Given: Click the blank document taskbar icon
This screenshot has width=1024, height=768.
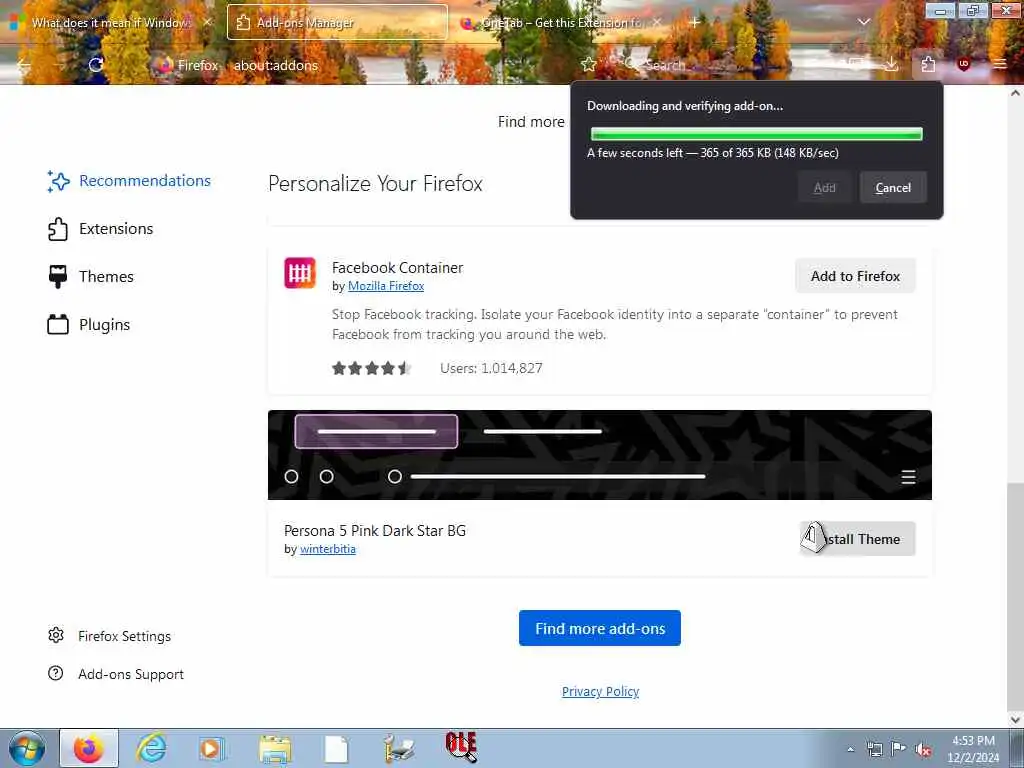Looking at the screenshot, I should [336, 749].
